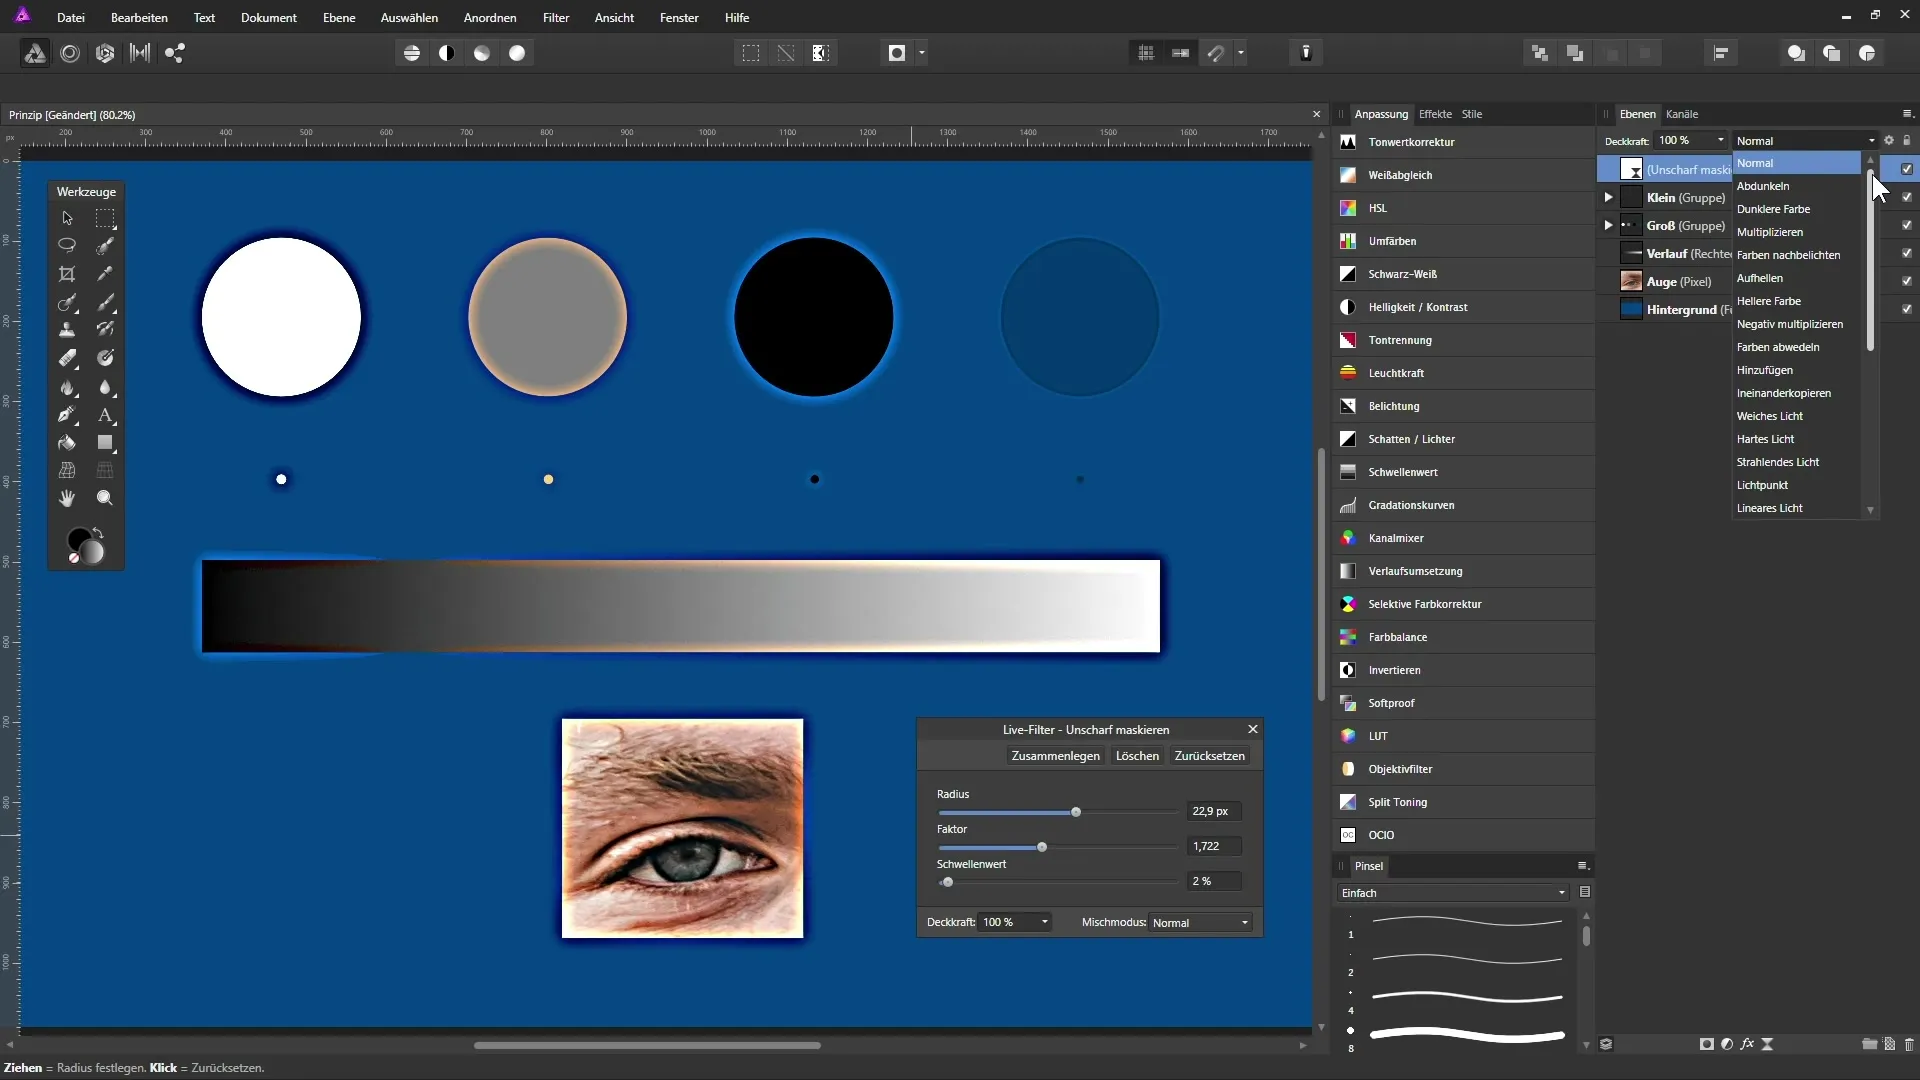
Task: Select the burn tool flame icon
Action: coord(67,386)
